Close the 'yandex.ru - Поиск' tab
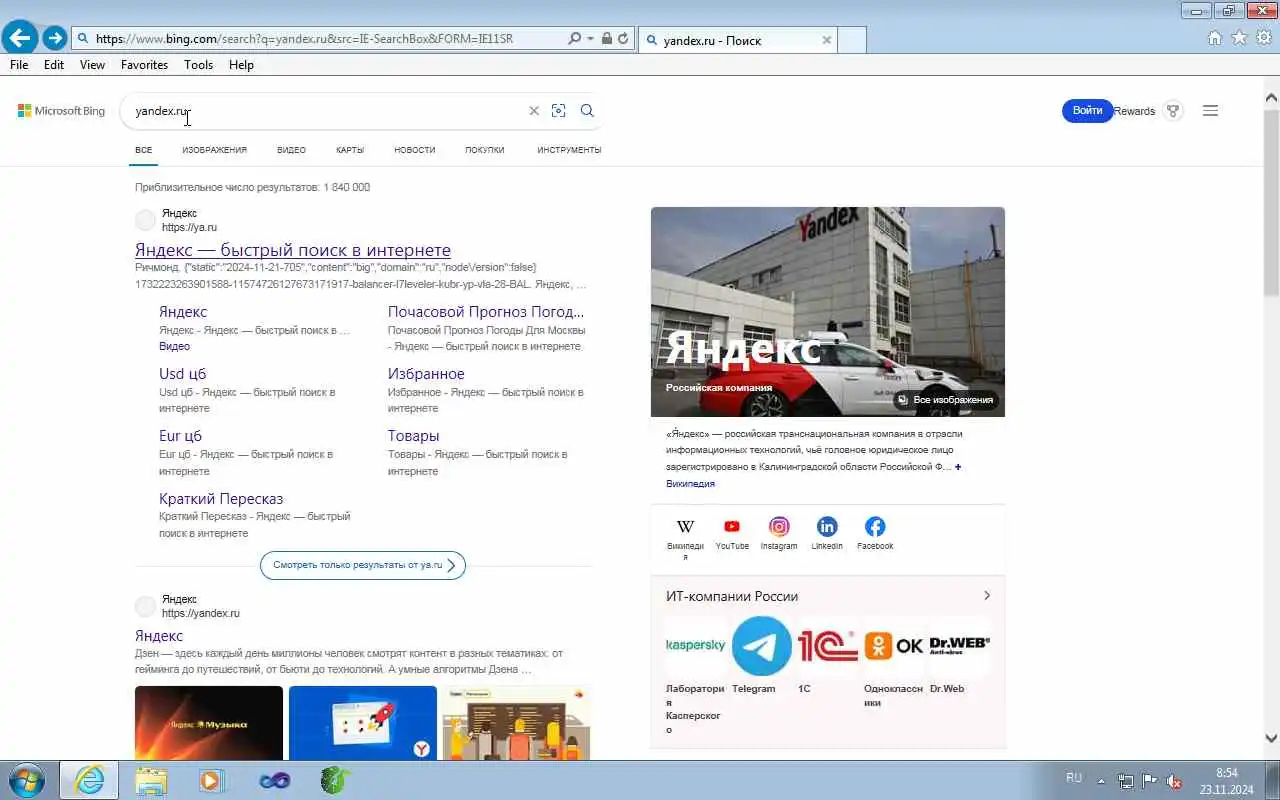1280x800 pixels. pyautogui.click(x=826, y=40)
